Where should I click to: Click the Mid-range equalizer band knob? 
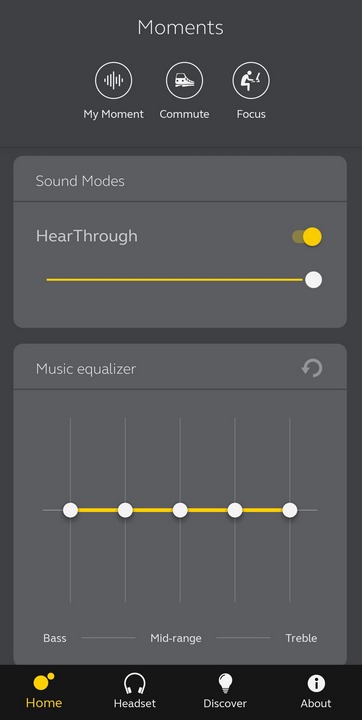pos(180,510)
